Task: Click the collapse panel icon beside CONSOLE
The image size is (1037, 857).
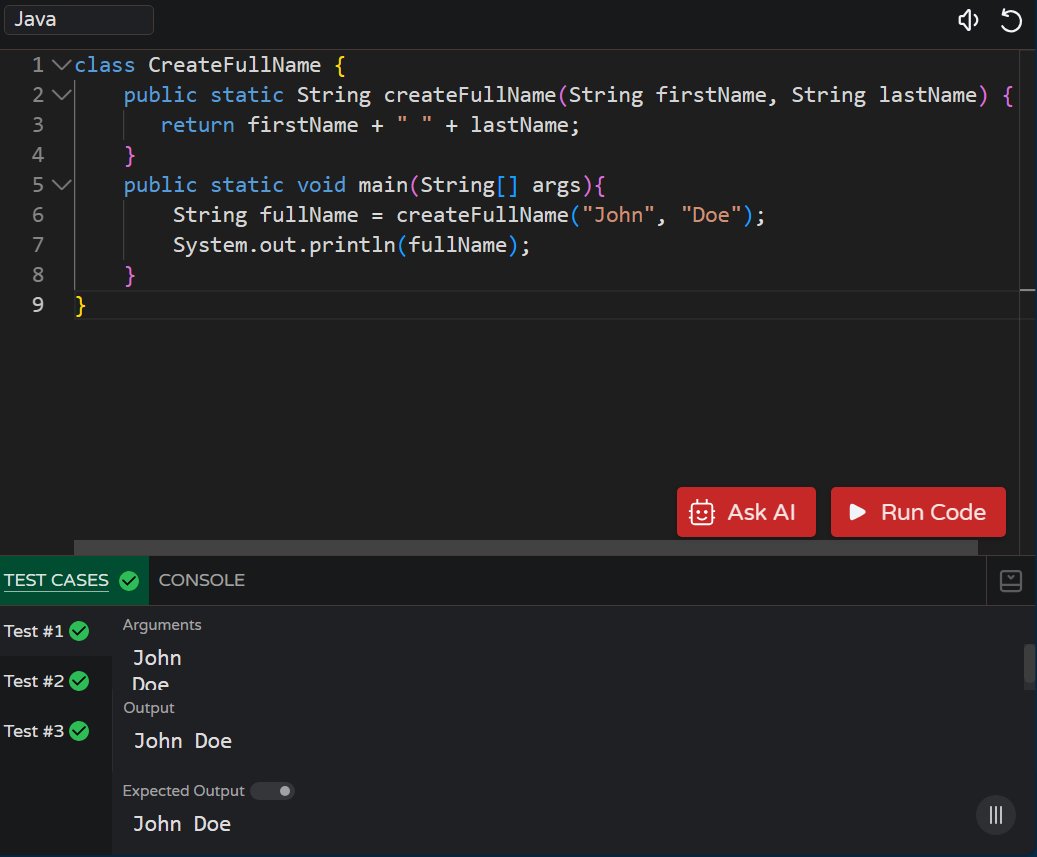Action: [x=1010, y=580]
